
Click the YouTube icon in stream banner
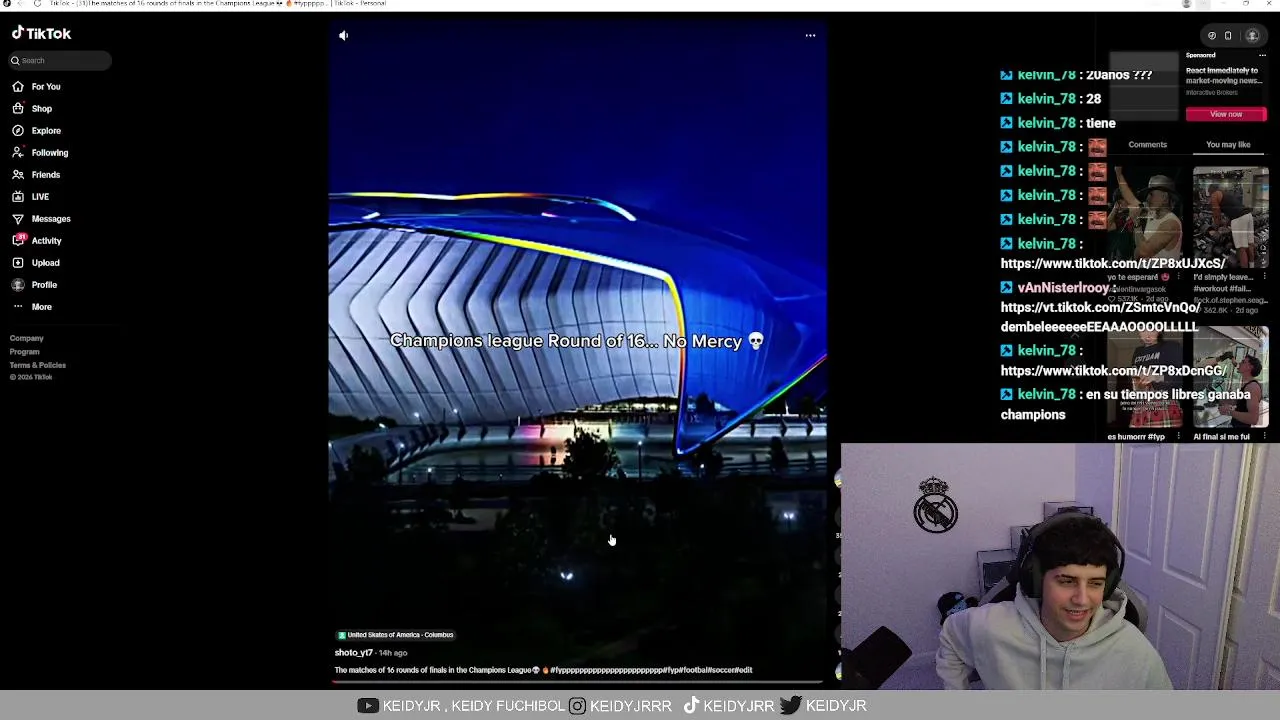click(367, 706)
